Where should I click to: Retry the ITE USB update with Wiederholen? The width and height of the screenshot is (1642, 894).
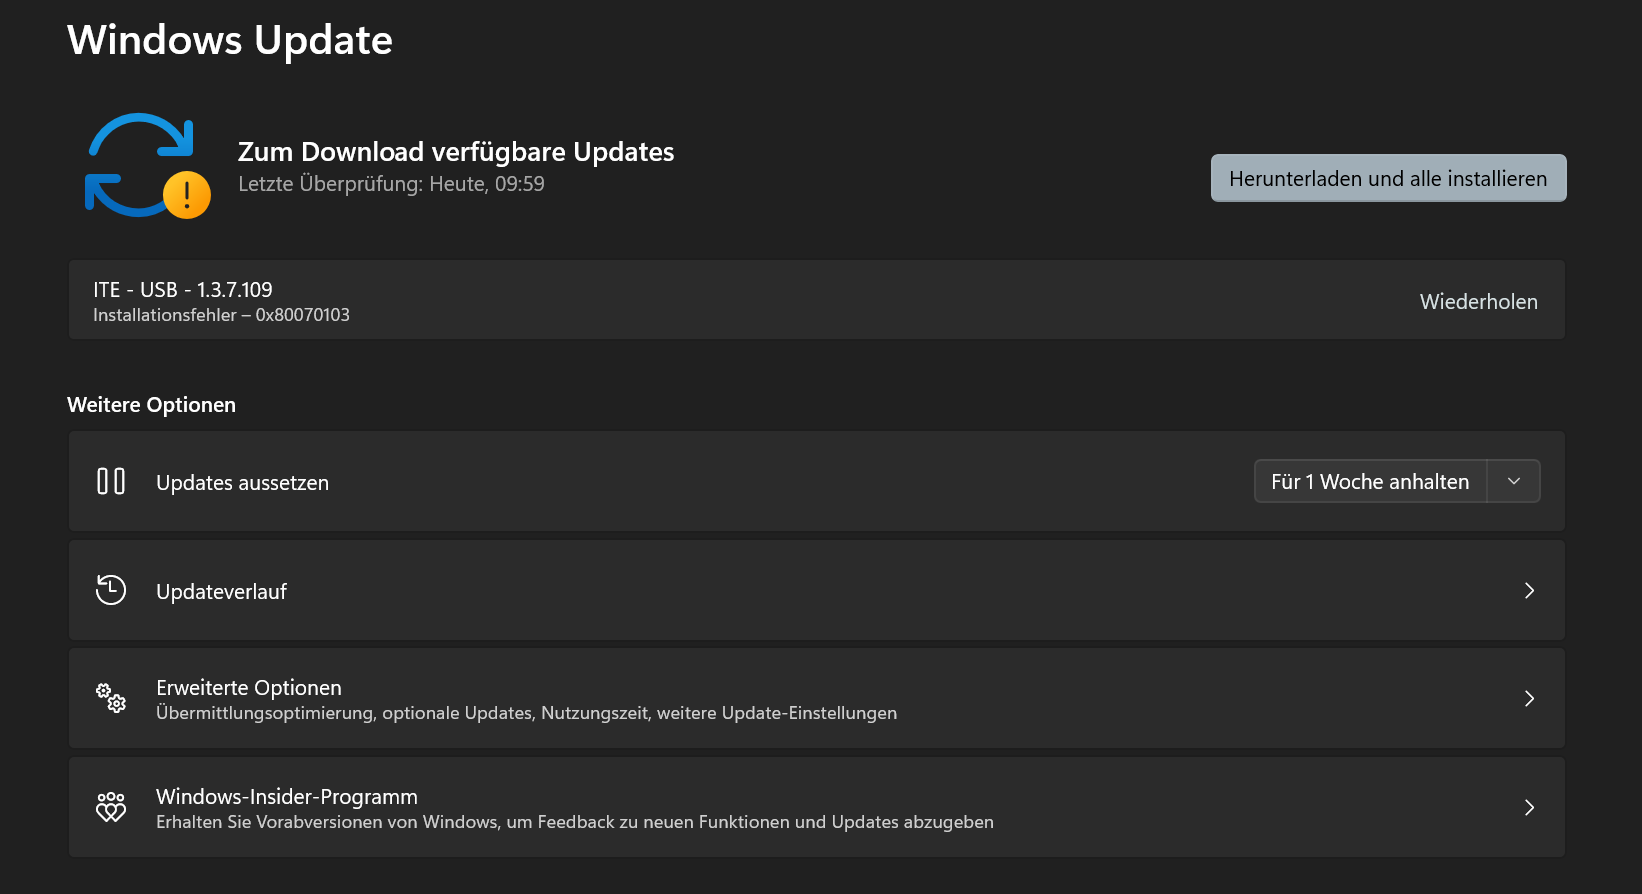[x=1478, y=302]
